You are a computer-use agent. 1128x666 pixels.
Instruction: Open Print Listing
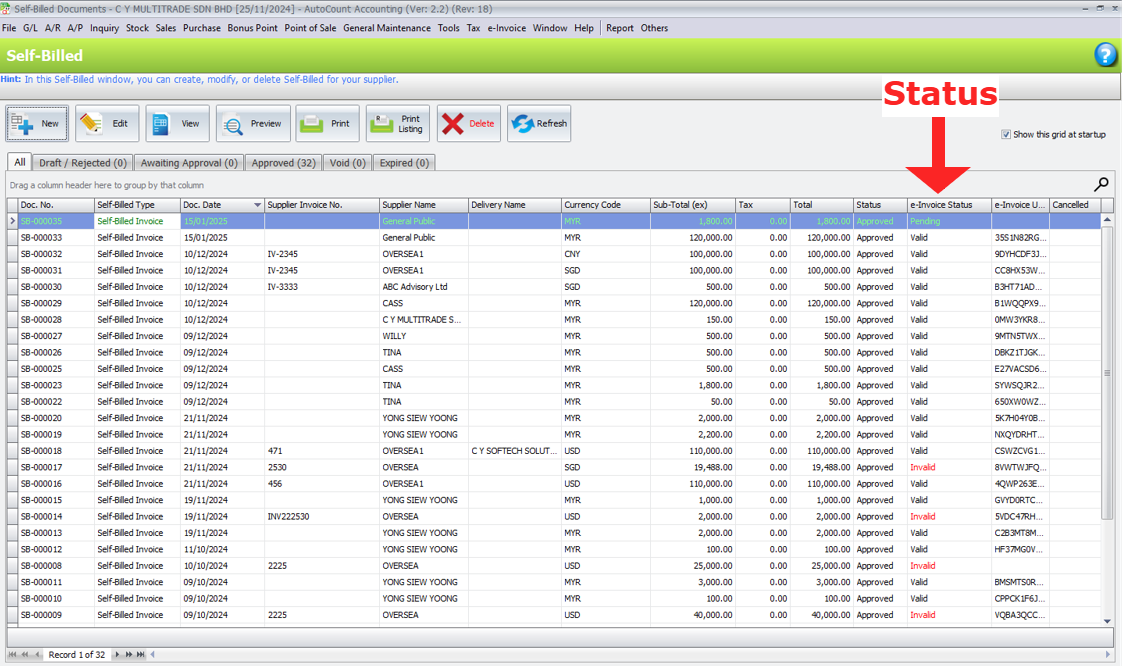click(397, 124)
